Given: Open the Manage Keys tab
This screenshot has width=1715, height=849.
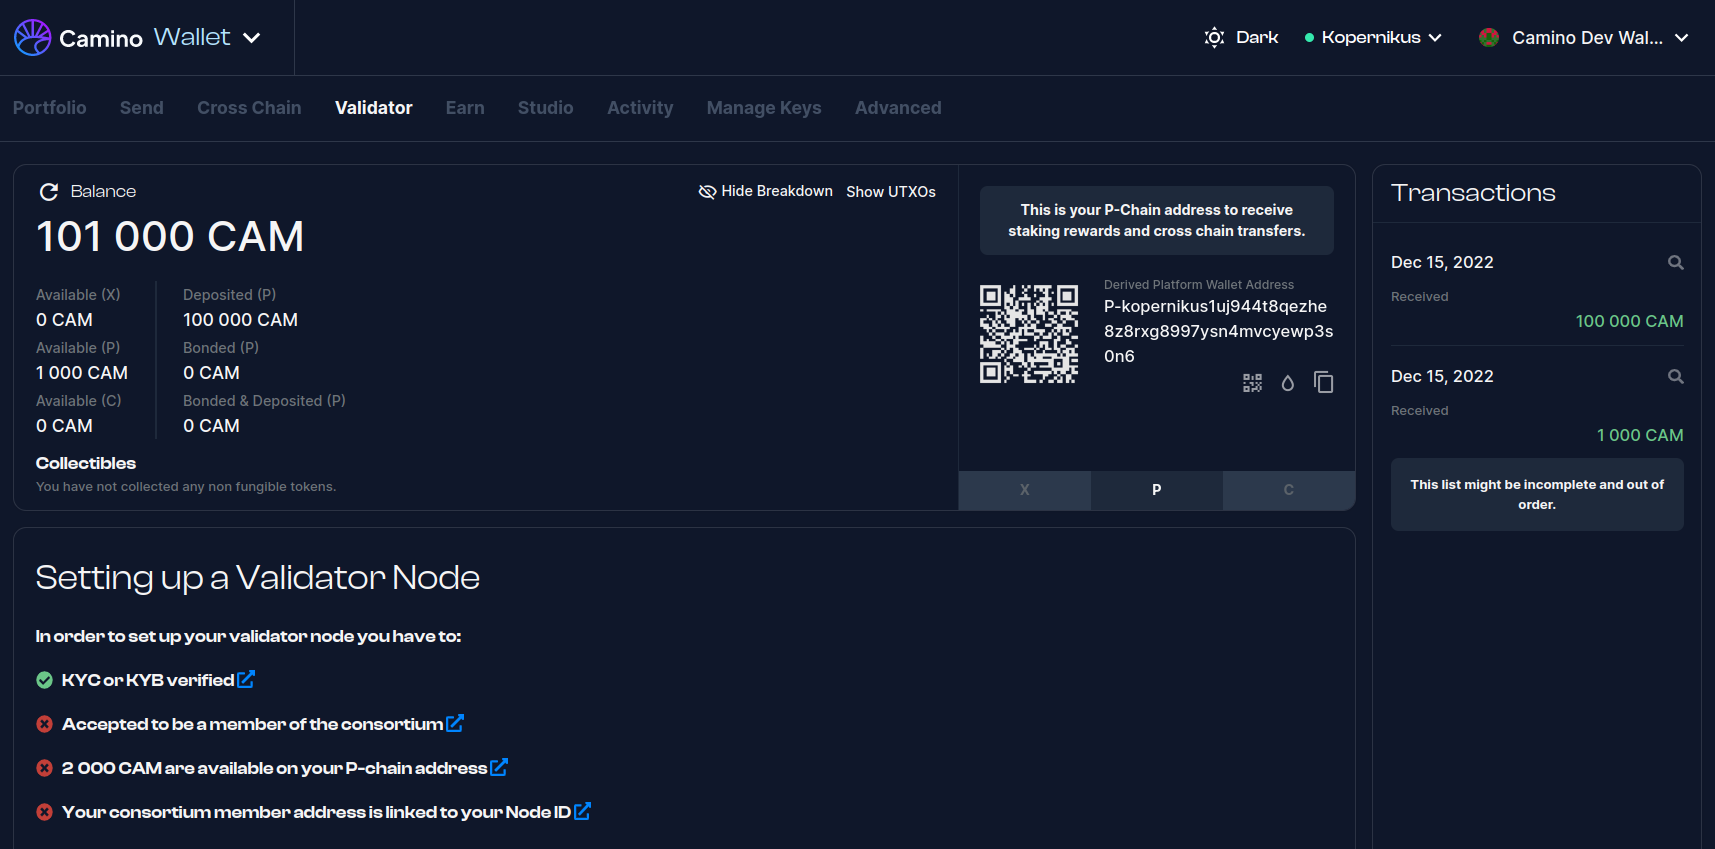Looking at the screenshot, I should [x=764, y=108].
